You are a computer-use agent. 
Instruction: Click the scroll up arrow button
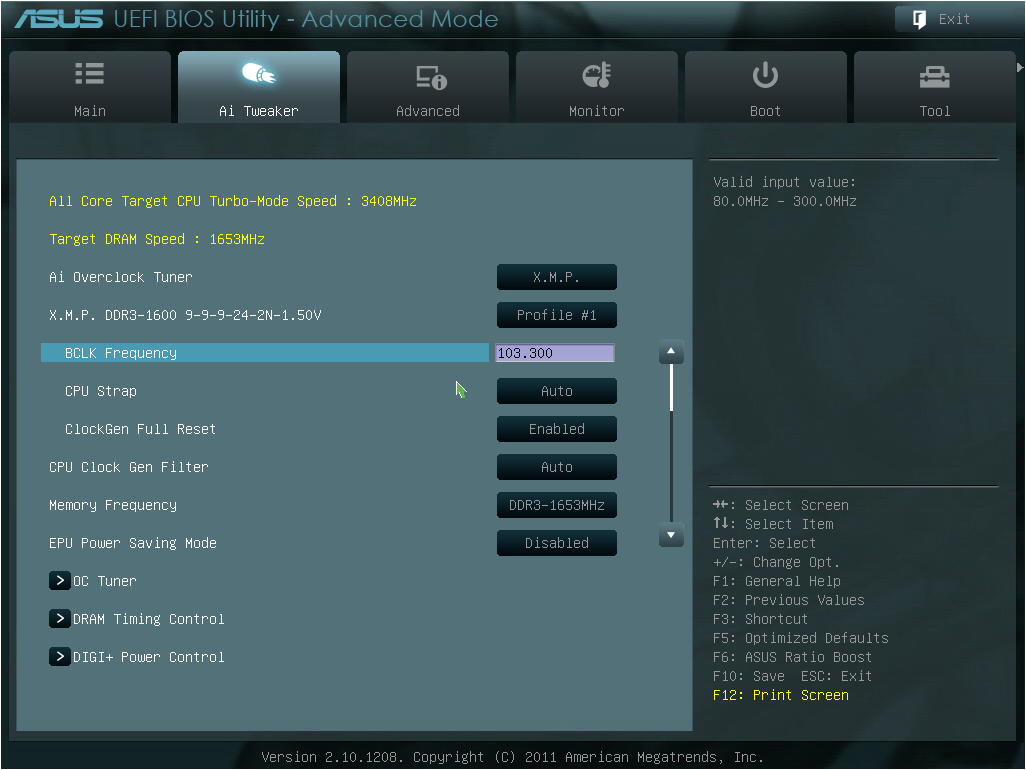pos(671,352)
